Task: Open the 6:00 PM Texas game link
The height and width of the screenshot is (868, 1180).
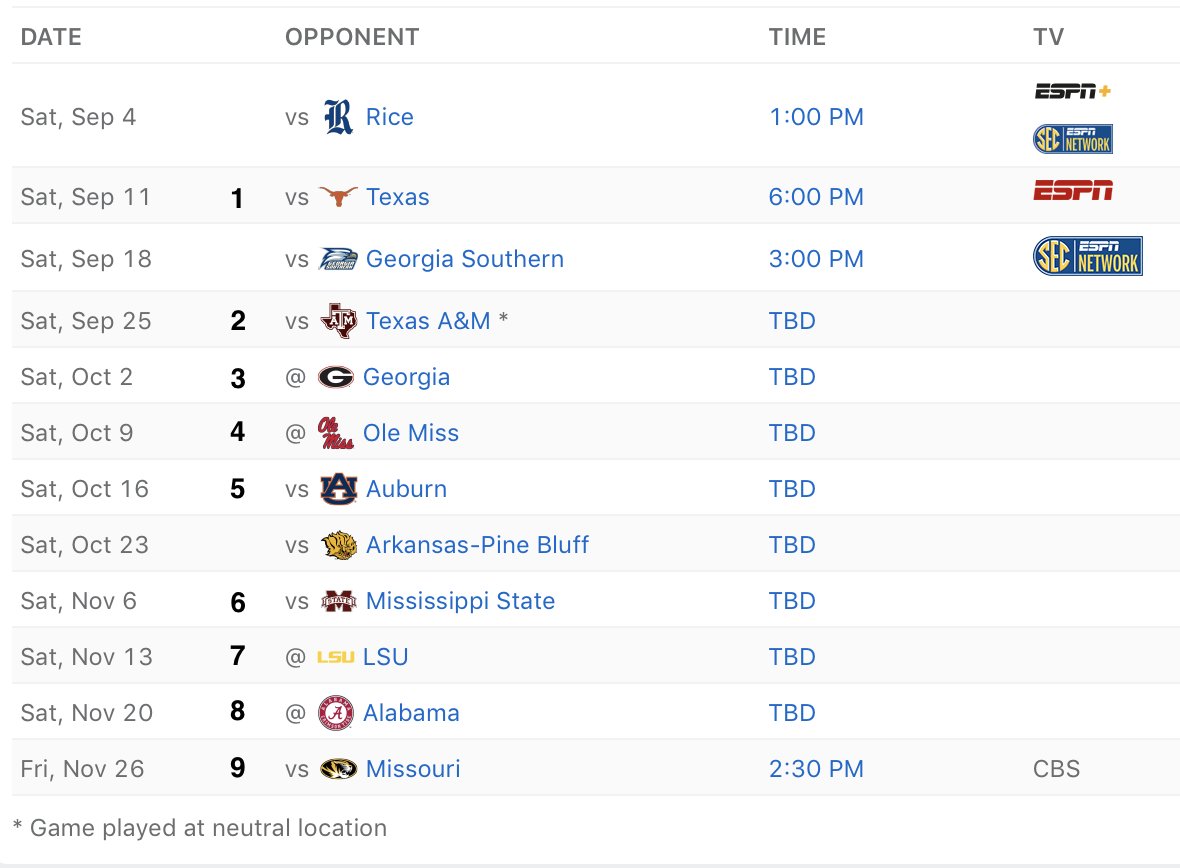Action: click(x=816, y=197)
